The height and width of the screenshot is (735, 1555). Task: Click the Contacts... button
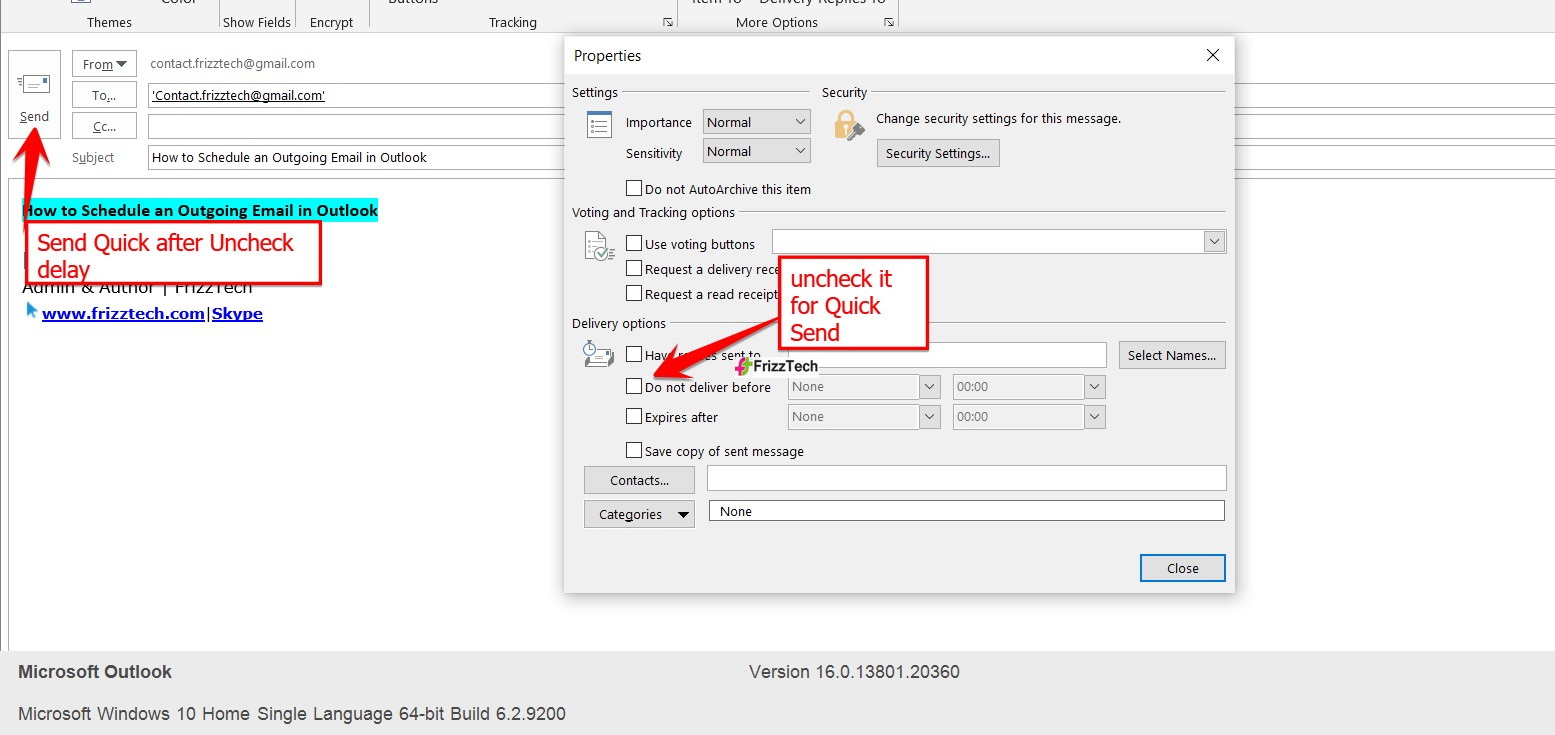[639, 480]
